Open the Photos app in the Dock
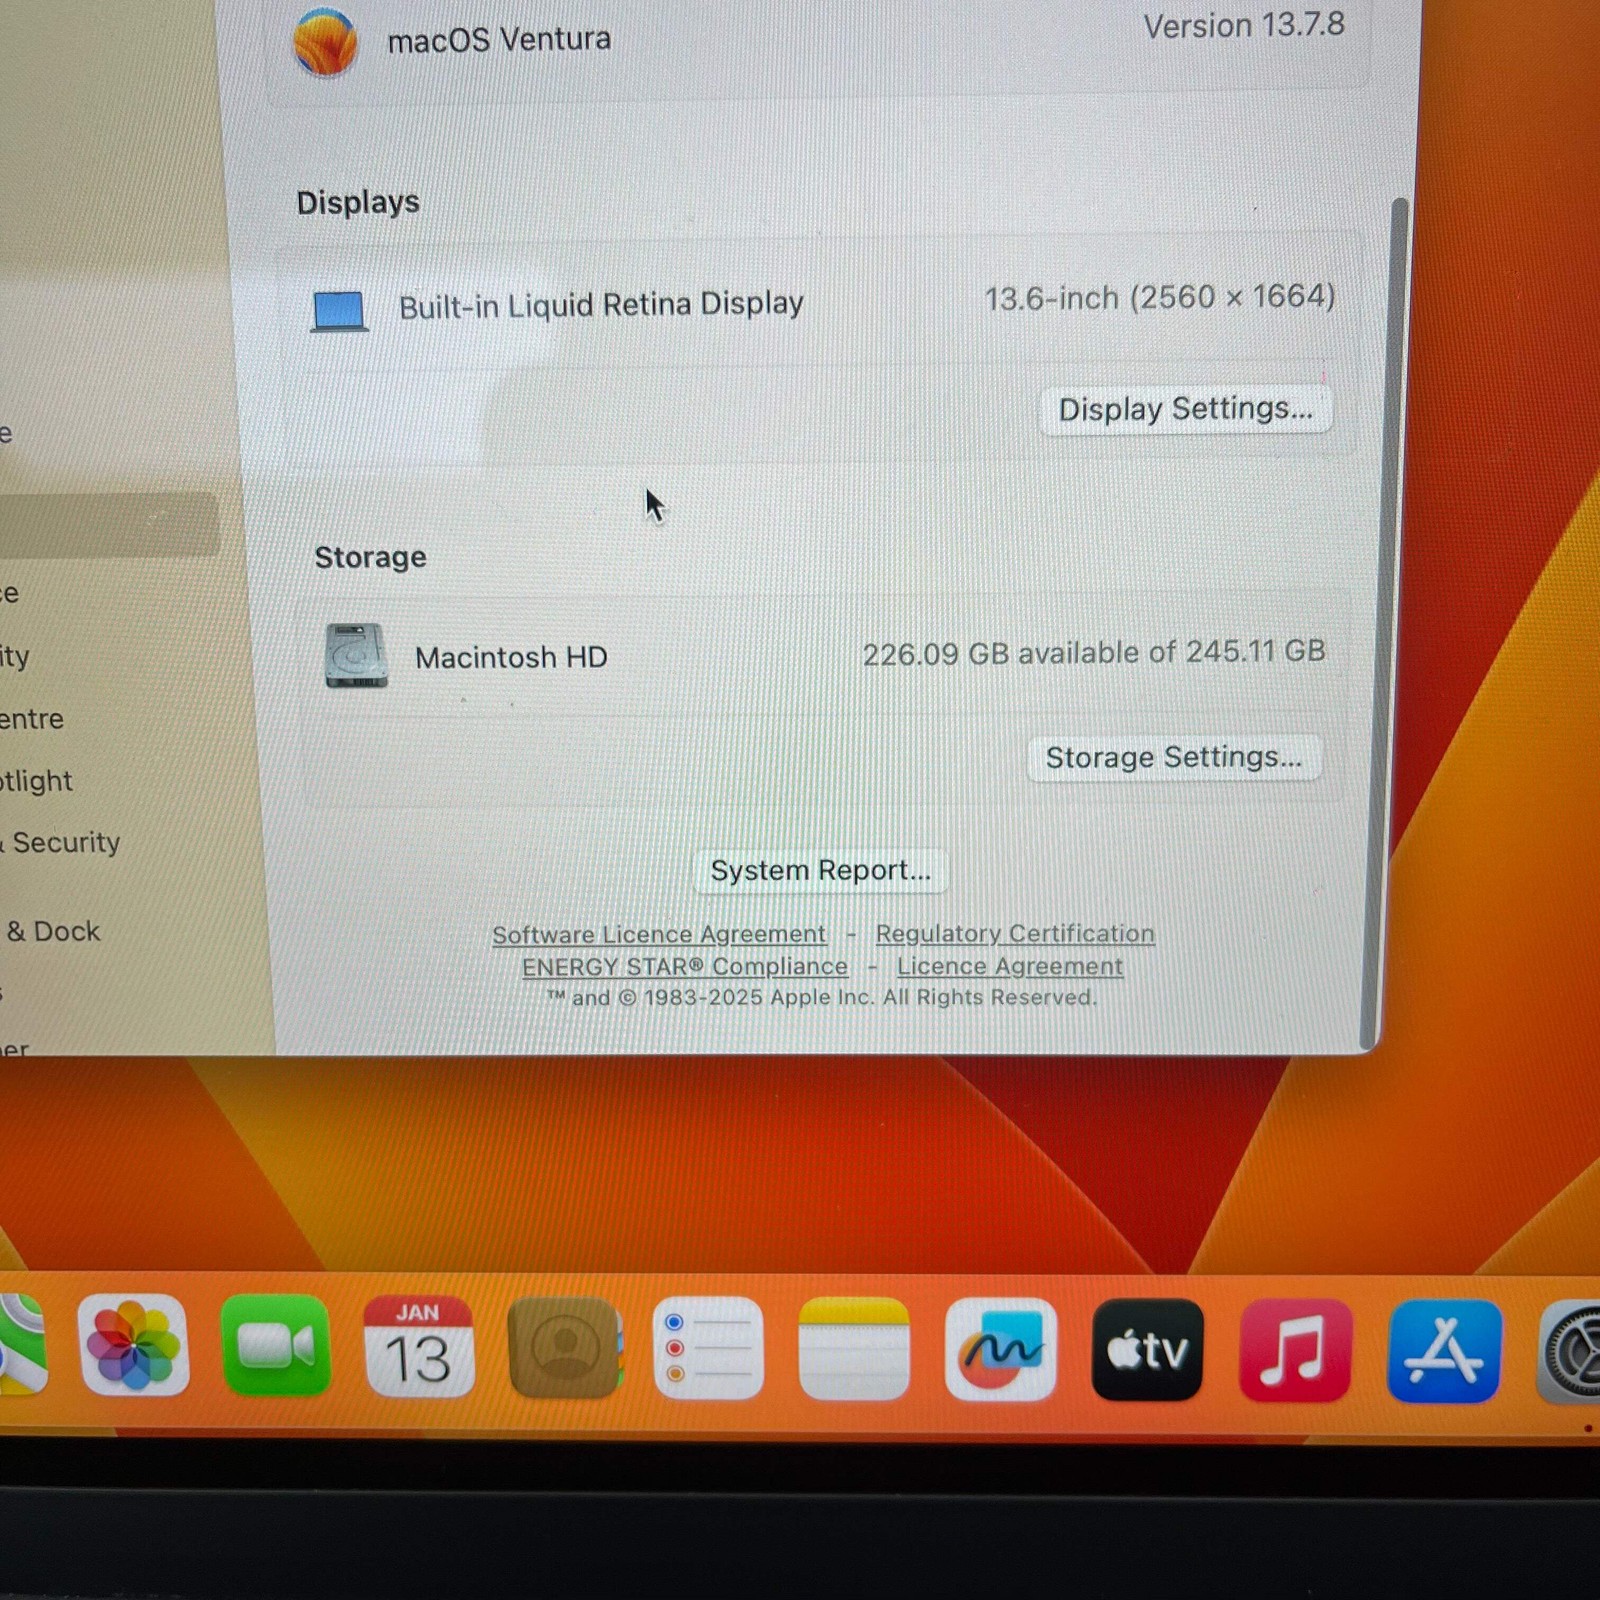Image resolution: width=1600 pixels, height=1600 pixels. pyautogui.click(x=134, y=1345)
